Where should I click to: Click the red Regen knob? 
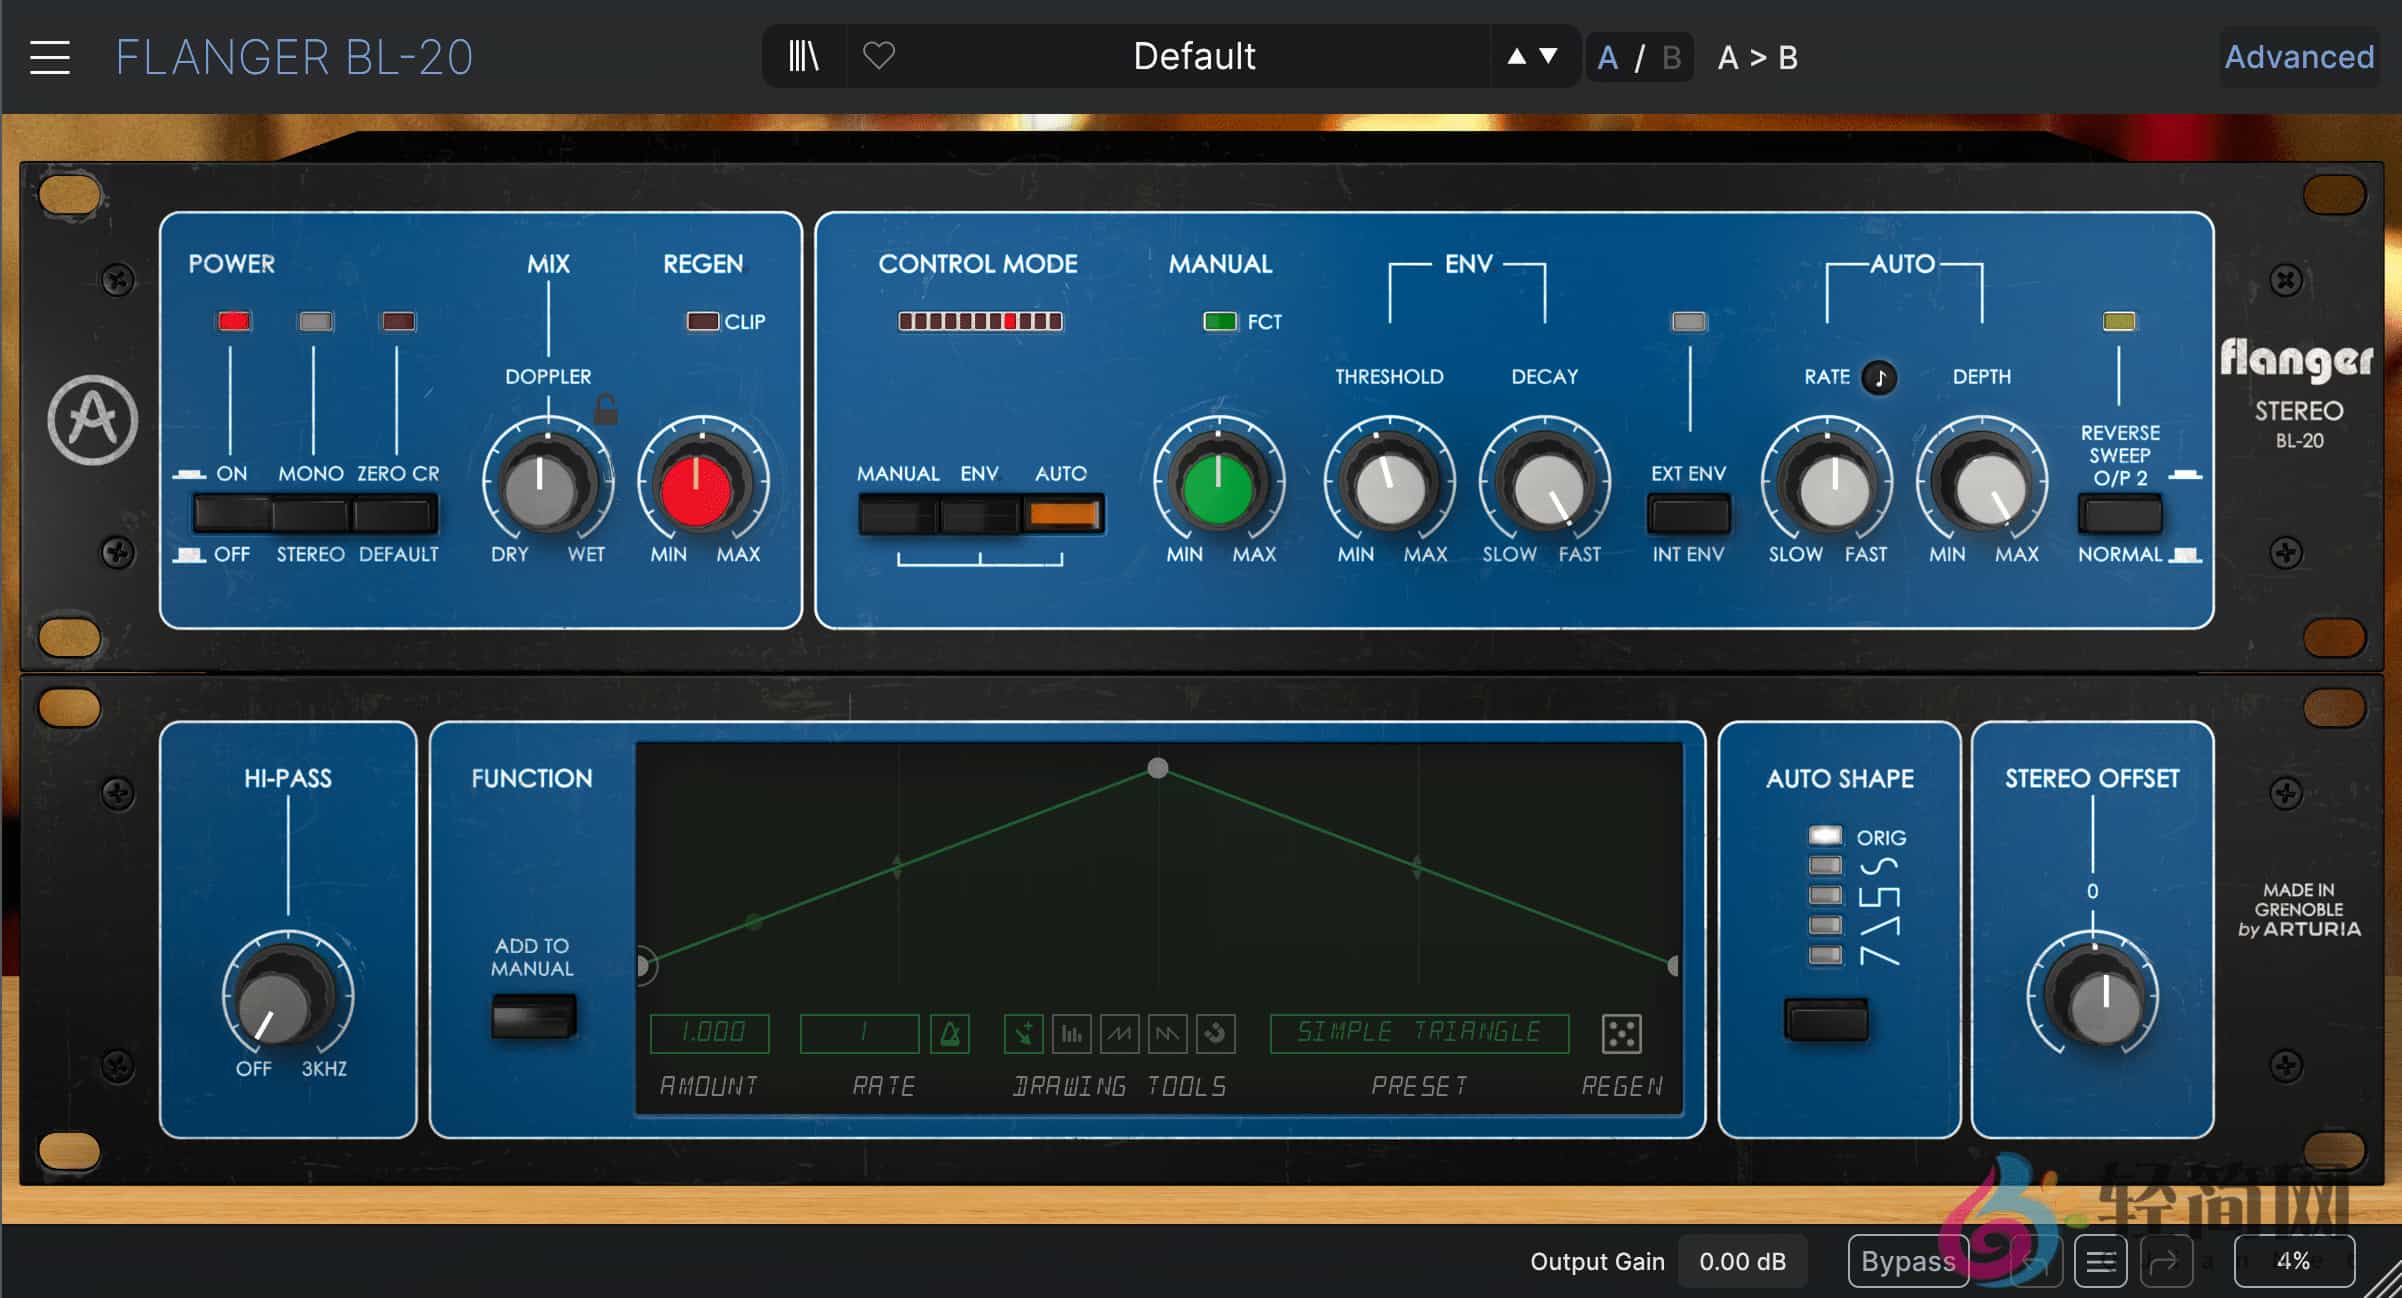697,490
